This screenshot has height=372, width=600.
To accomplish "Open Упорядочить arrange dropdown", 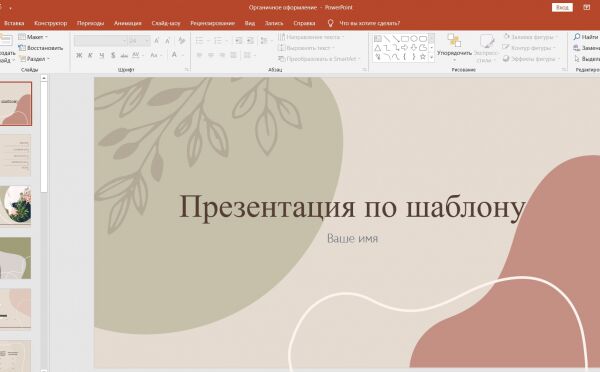I will click(454, 49).
